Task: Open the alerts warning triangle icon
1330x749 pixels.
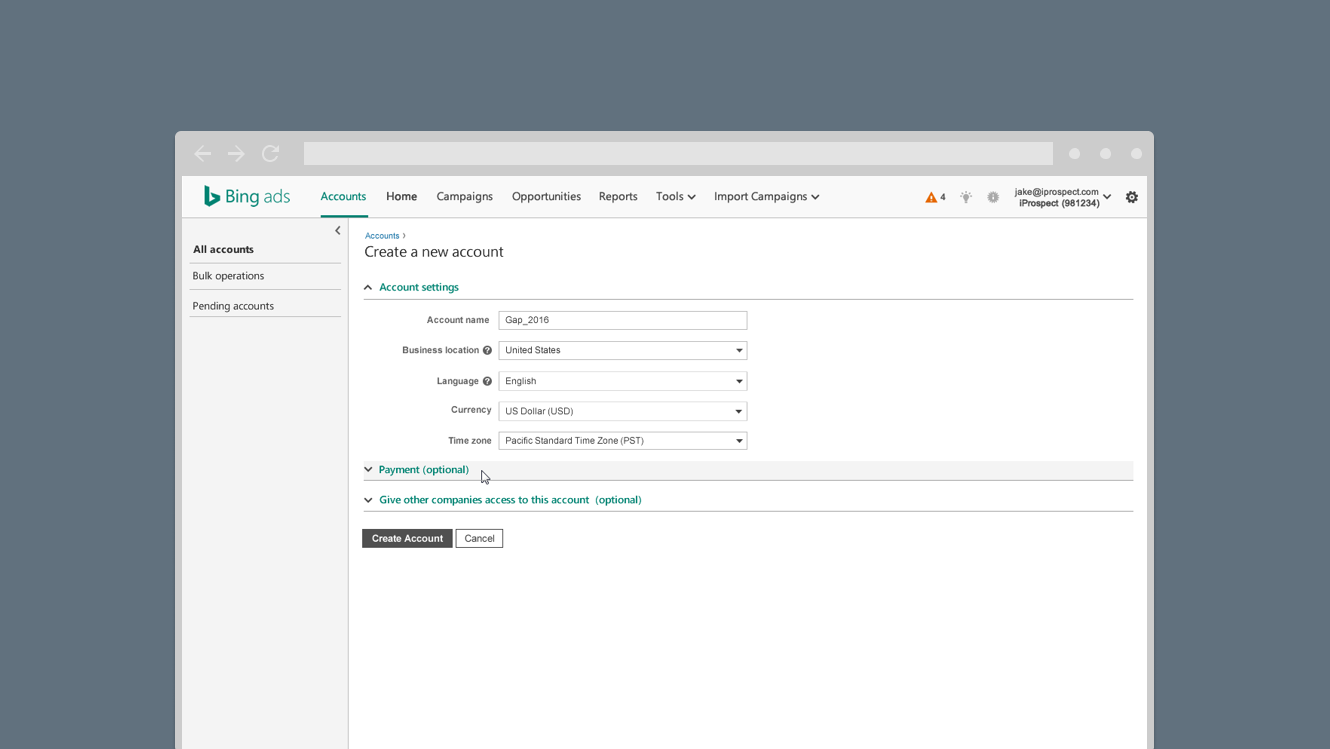Action: [x=931, y=197]
